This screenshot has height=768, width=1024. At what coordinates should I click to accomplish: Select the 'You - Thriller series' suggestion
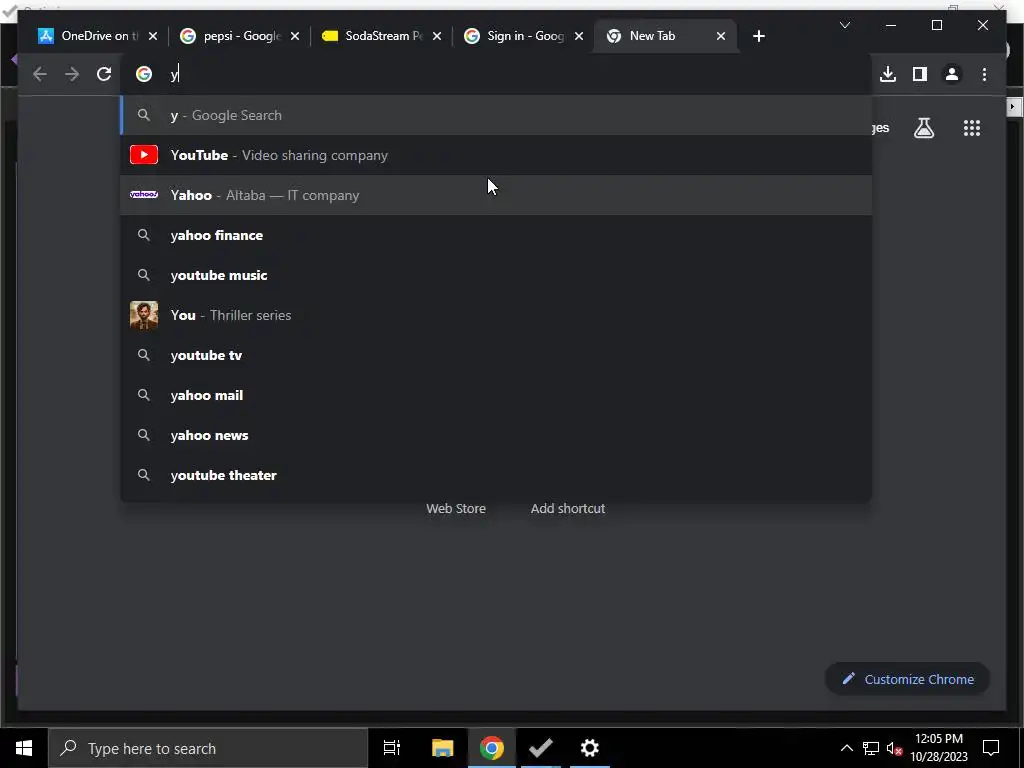496,315
